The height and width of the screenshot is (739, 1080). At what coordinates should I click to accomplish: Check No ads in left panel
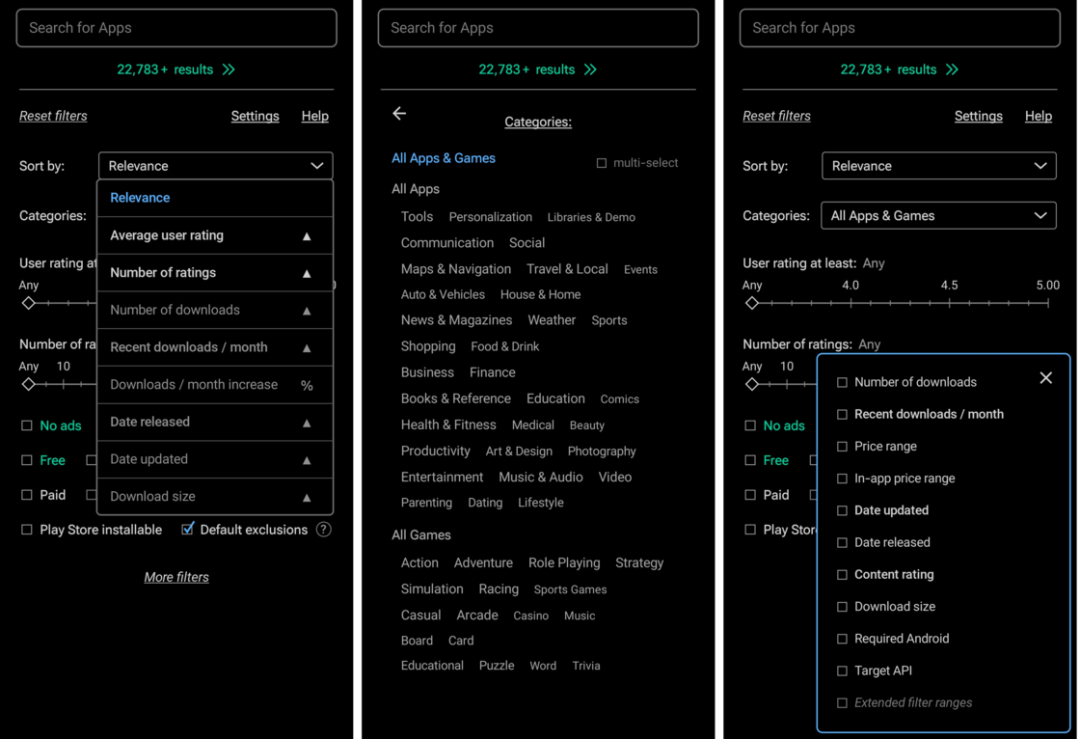[27, 426]
